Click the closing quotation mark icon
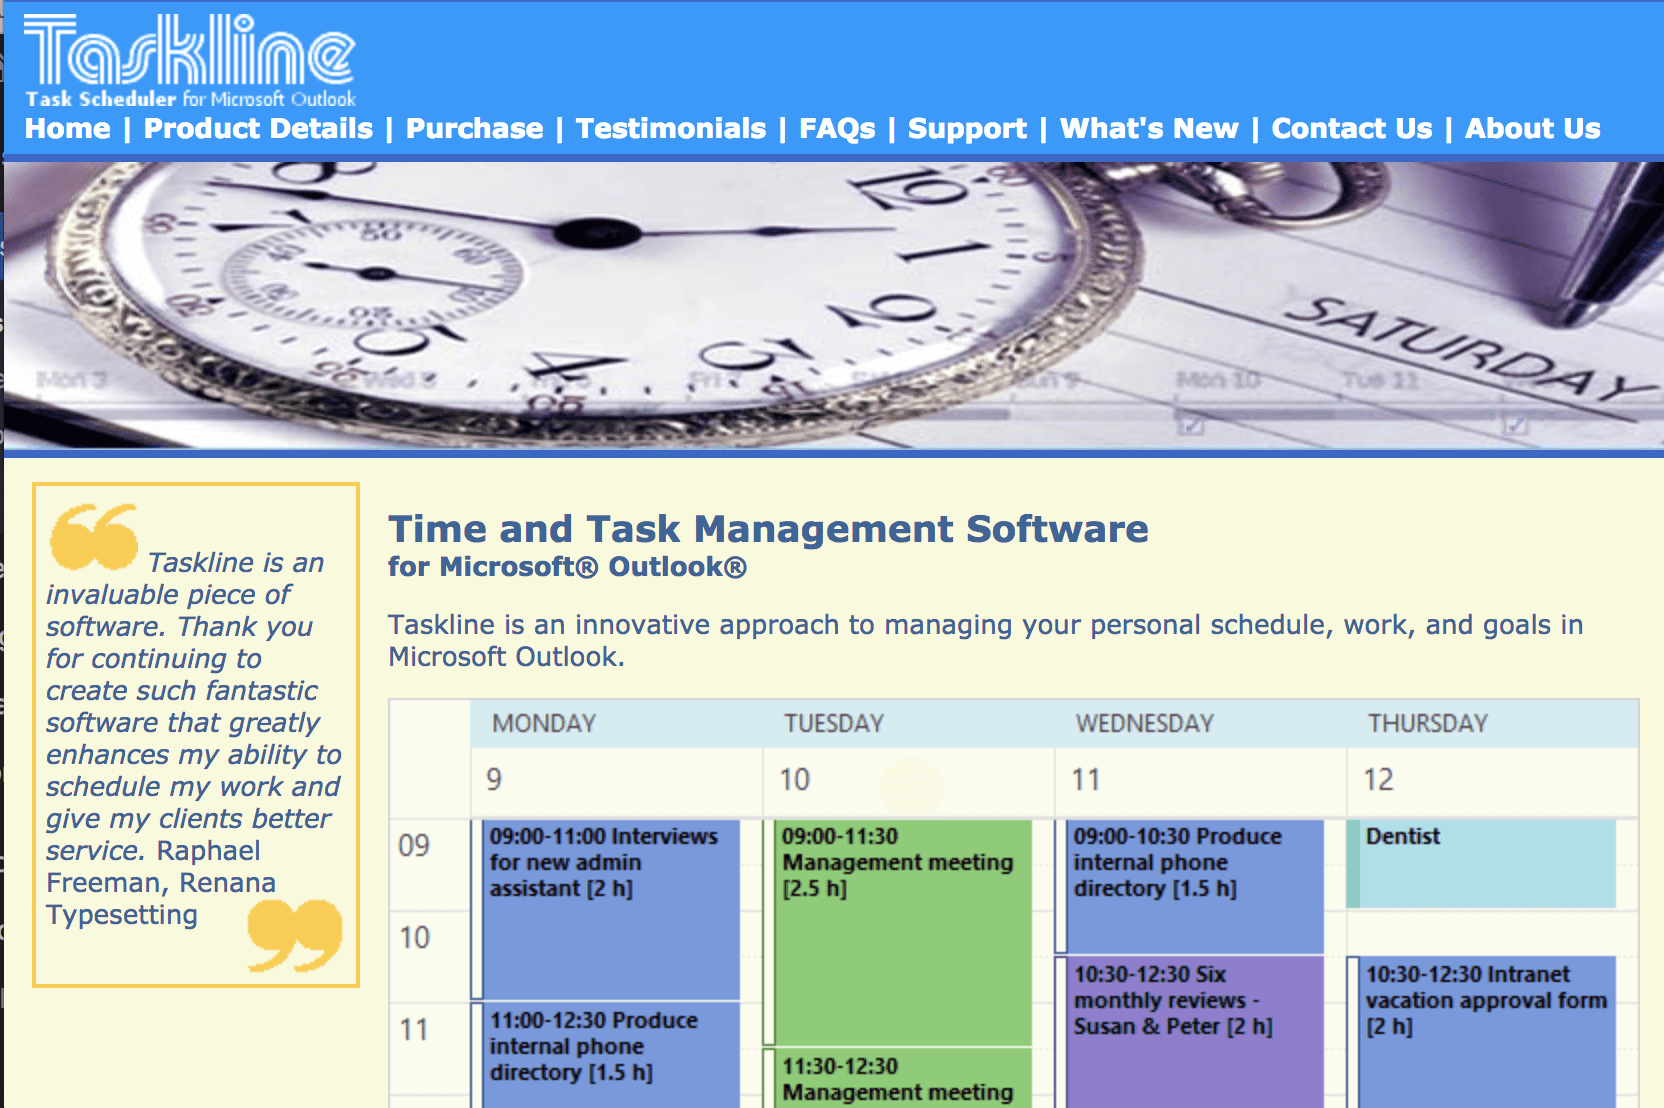1664x1108 pixels. [x=295, y=935]
